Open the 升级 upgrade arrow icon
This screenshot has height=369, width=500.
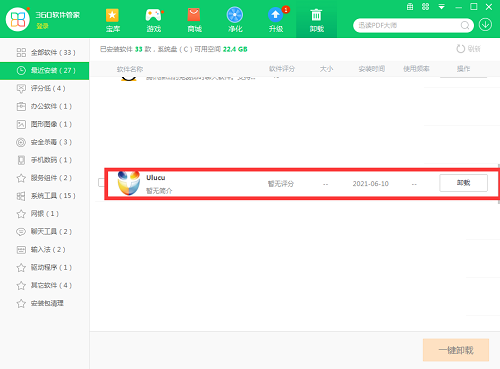pos(276,15)
